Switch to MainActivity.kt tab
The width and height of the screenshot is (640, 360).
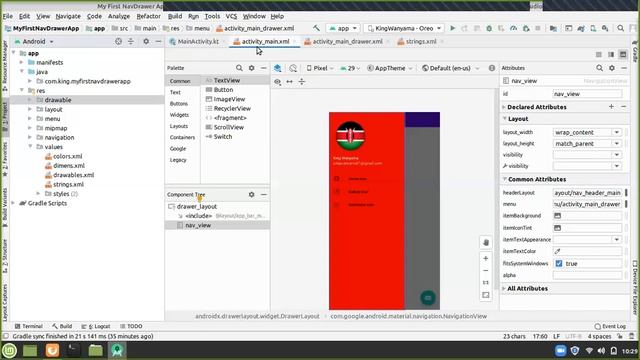(198, 42)
